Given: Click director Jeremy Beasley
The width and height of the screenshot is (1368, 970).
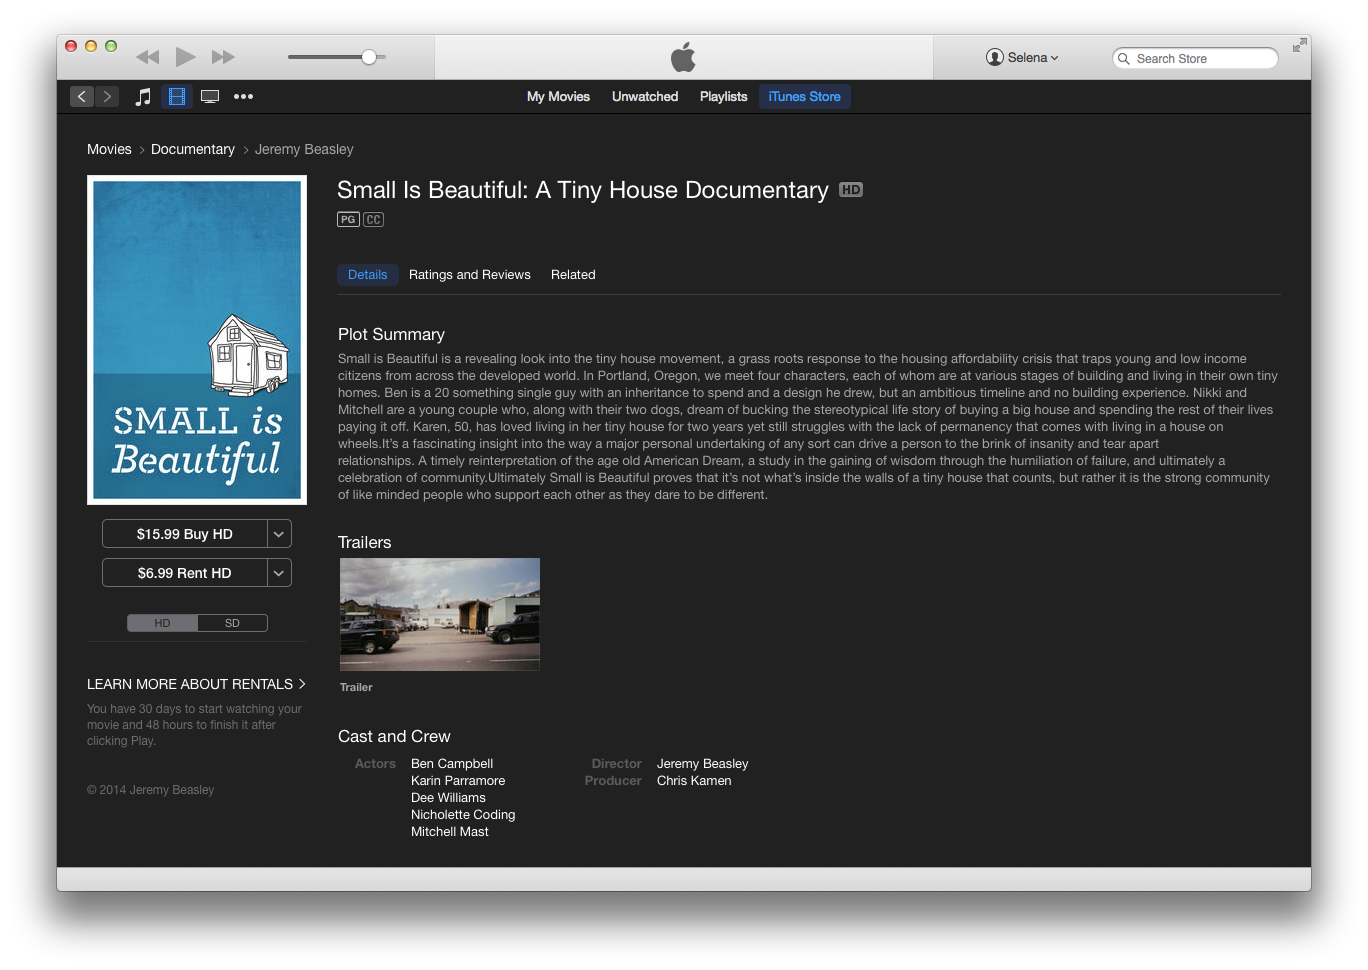Looking at the screenshot, I should tap(702, 764).
